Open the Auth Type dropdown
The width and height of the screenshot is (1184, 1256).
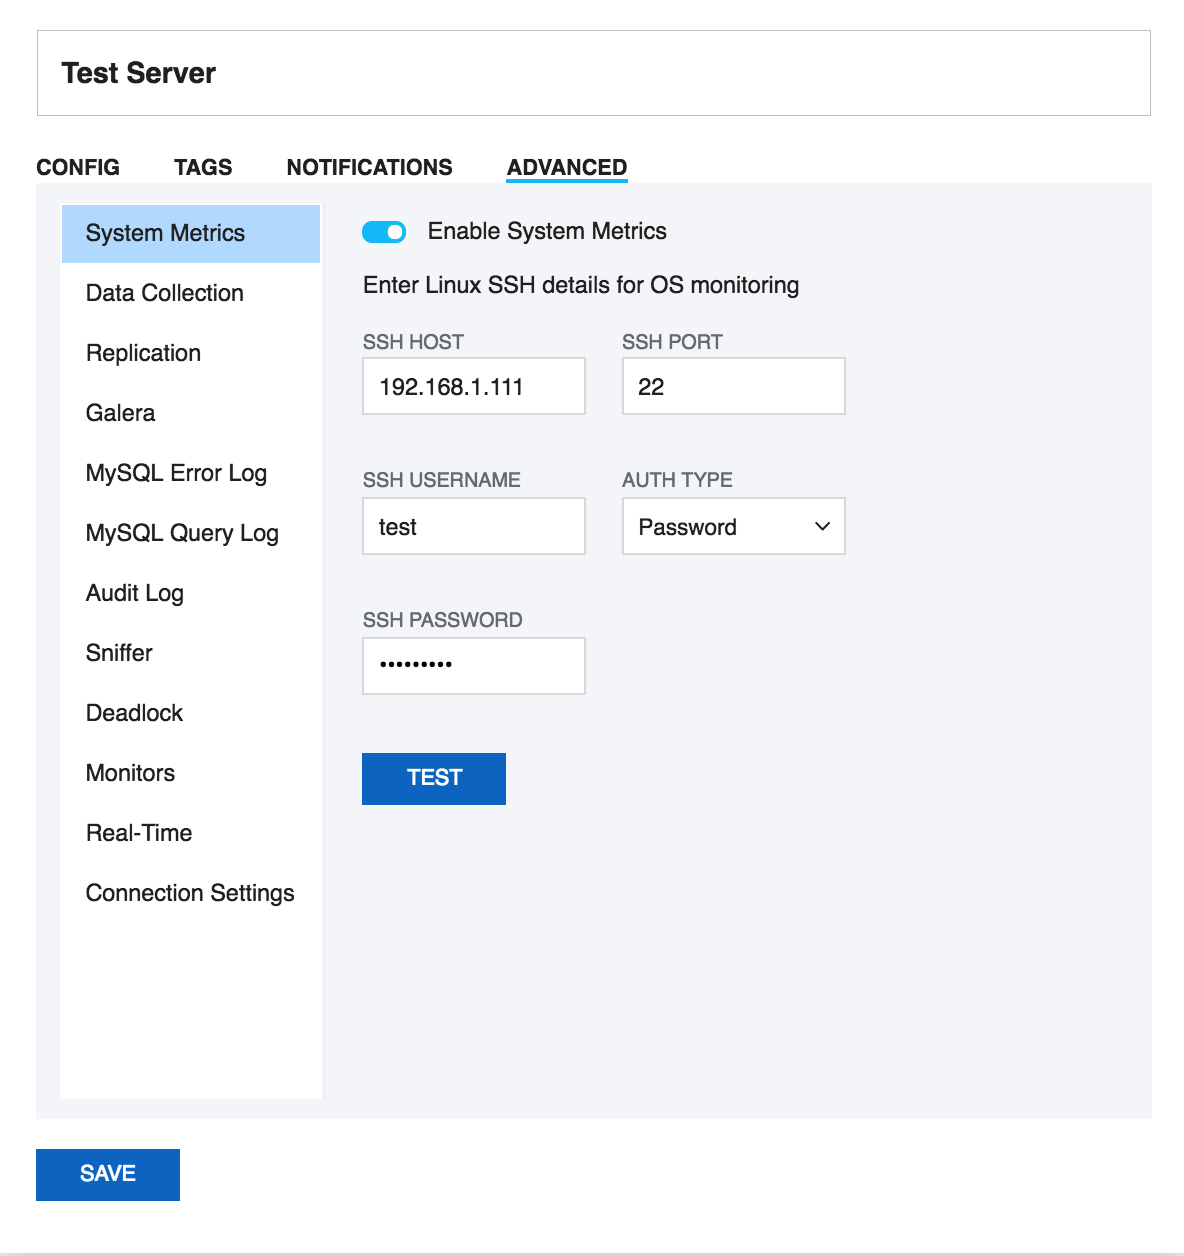click(733, 526)
